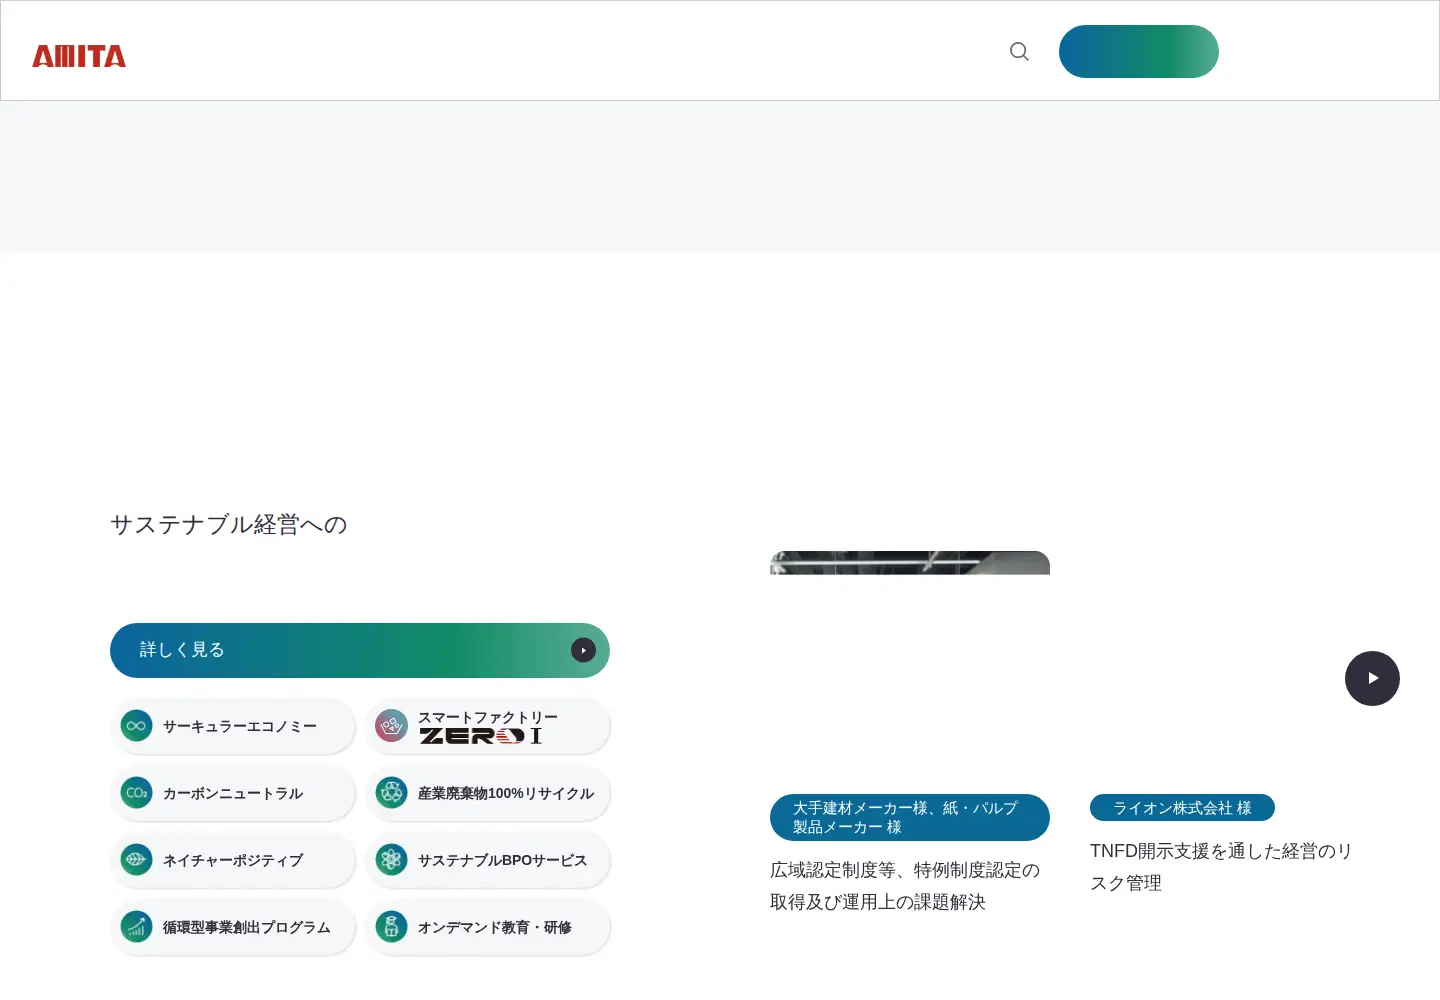The image size is (1440, 1000).
Task: Open カーボンニュートラル link
Action: pos(233,793)
